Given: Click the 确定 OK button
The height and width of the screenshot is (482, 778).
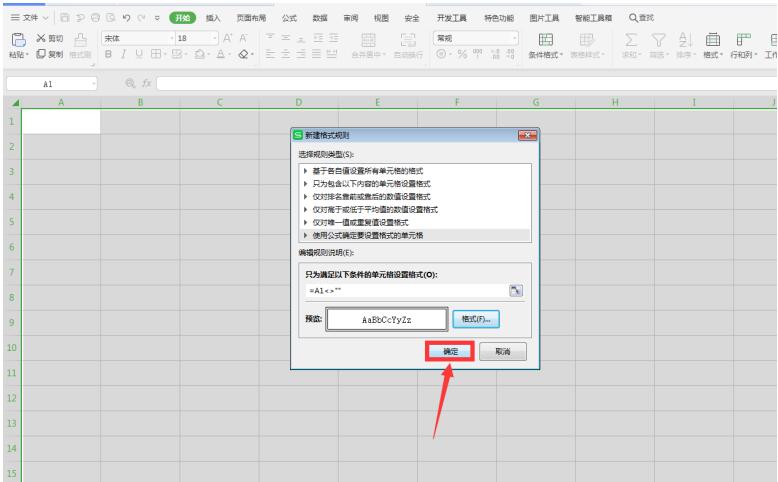Looking at the screenshot, I should pos(450,351).
